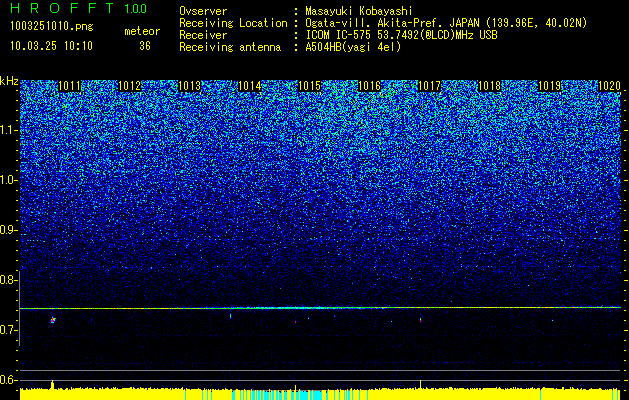Viewport: 629px width, 400px height.
Task: Click the 1018 time marker
Action: point(489,86)
